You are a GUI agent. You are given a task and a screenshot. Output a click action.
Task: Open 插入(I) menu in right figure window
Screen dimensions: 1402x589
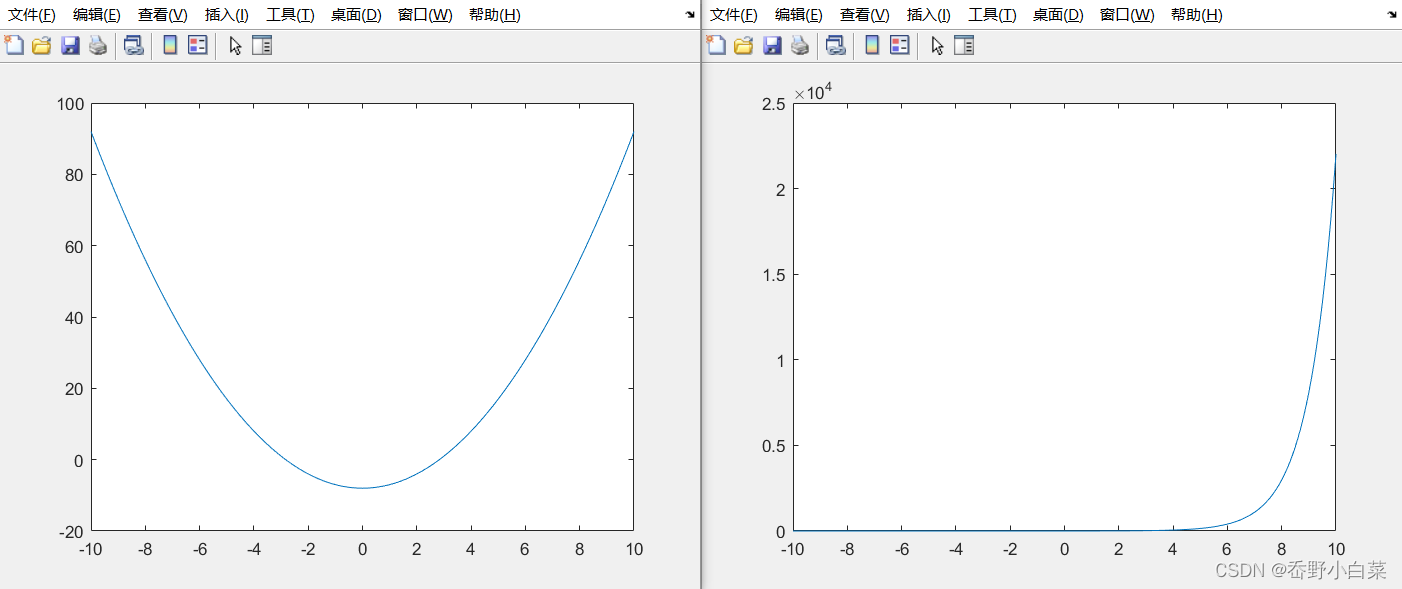coord(929,15)
